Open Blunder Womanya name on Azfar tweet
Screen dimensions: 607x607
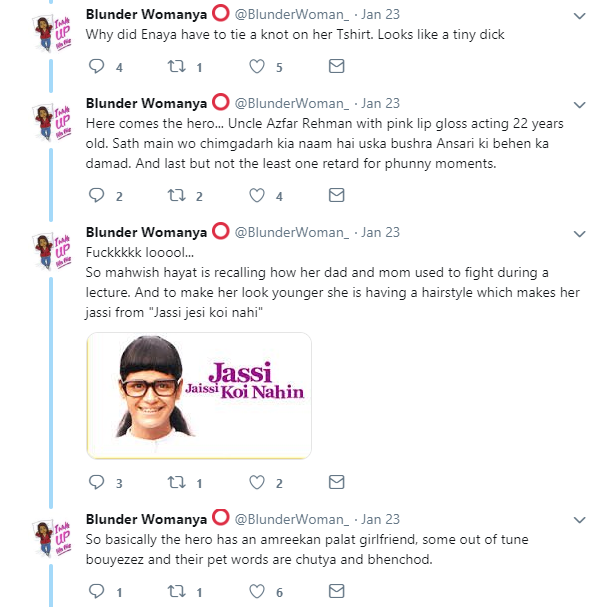point(146,103)
